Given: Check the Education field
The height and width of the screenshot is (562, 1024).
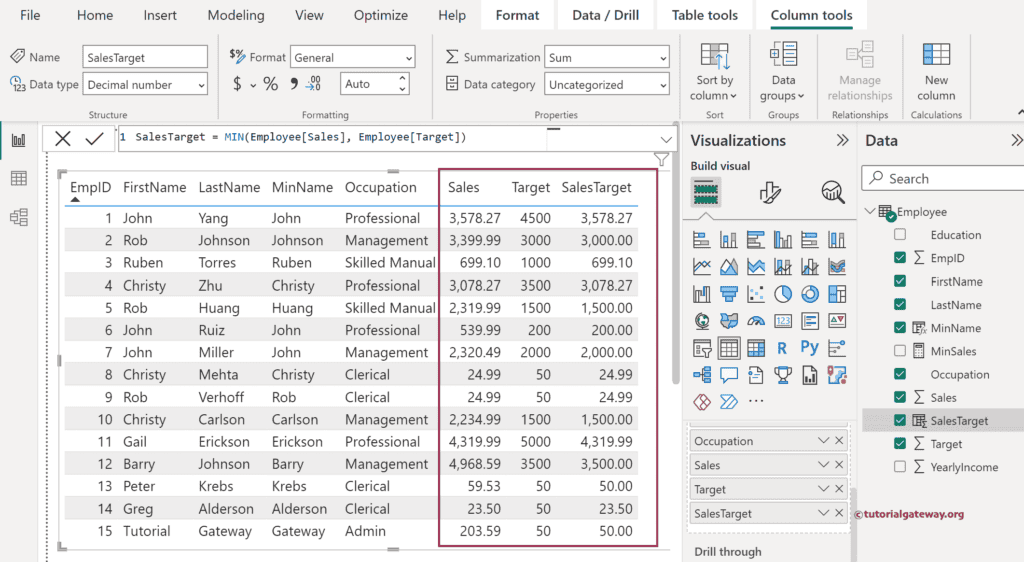Looking at the screenshot, I should point(900,234).
